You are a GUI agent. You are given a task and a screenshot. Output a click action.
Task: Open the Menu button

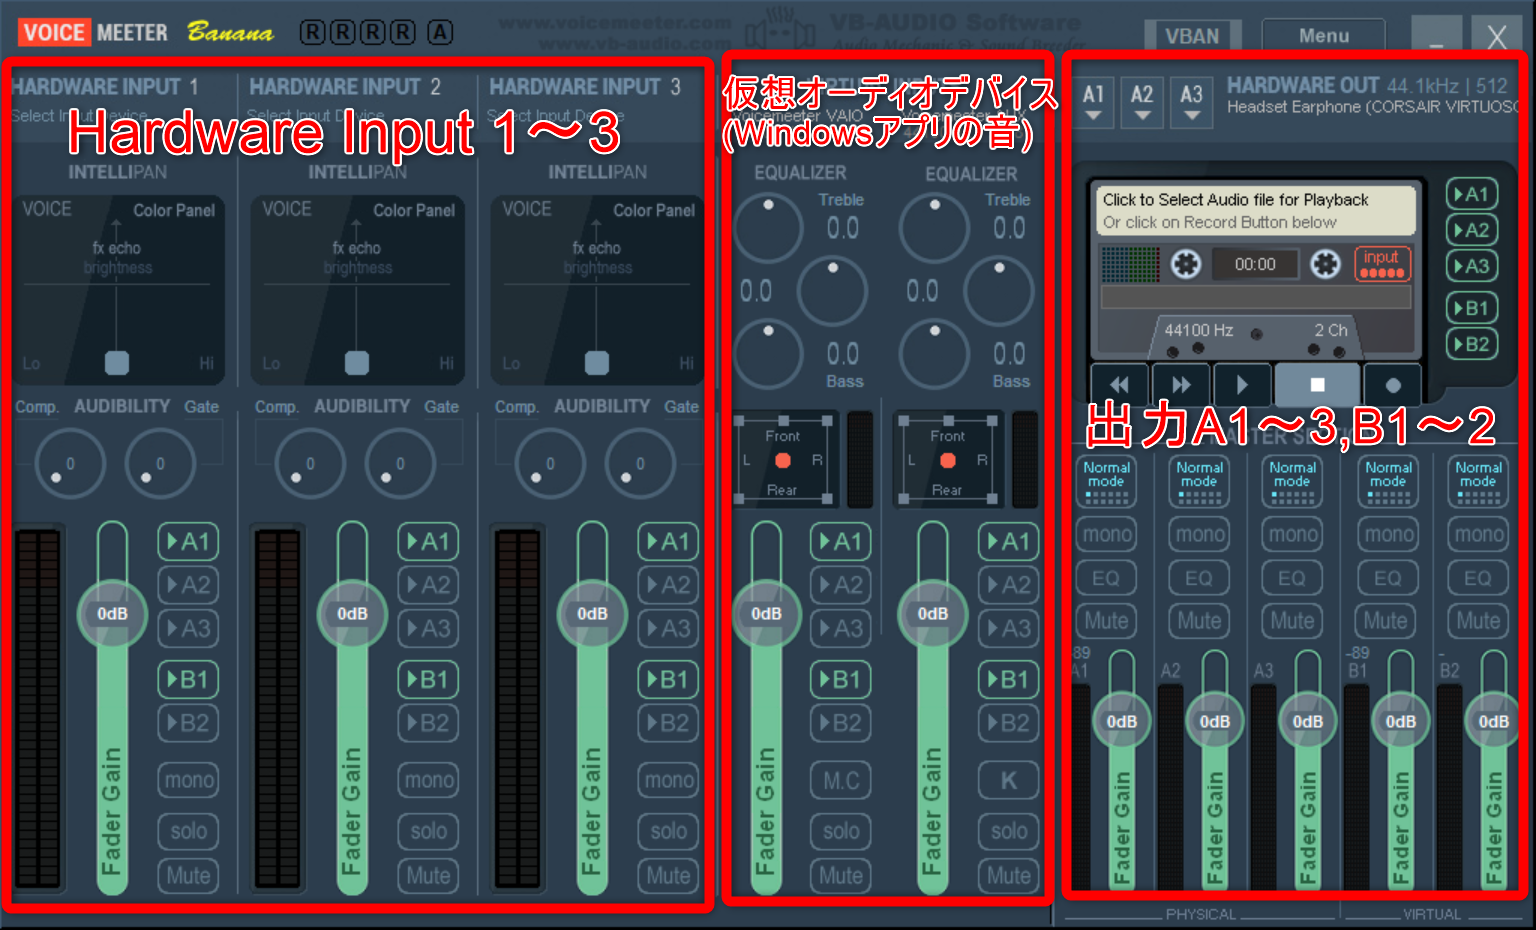click(x=1324, y=35)
